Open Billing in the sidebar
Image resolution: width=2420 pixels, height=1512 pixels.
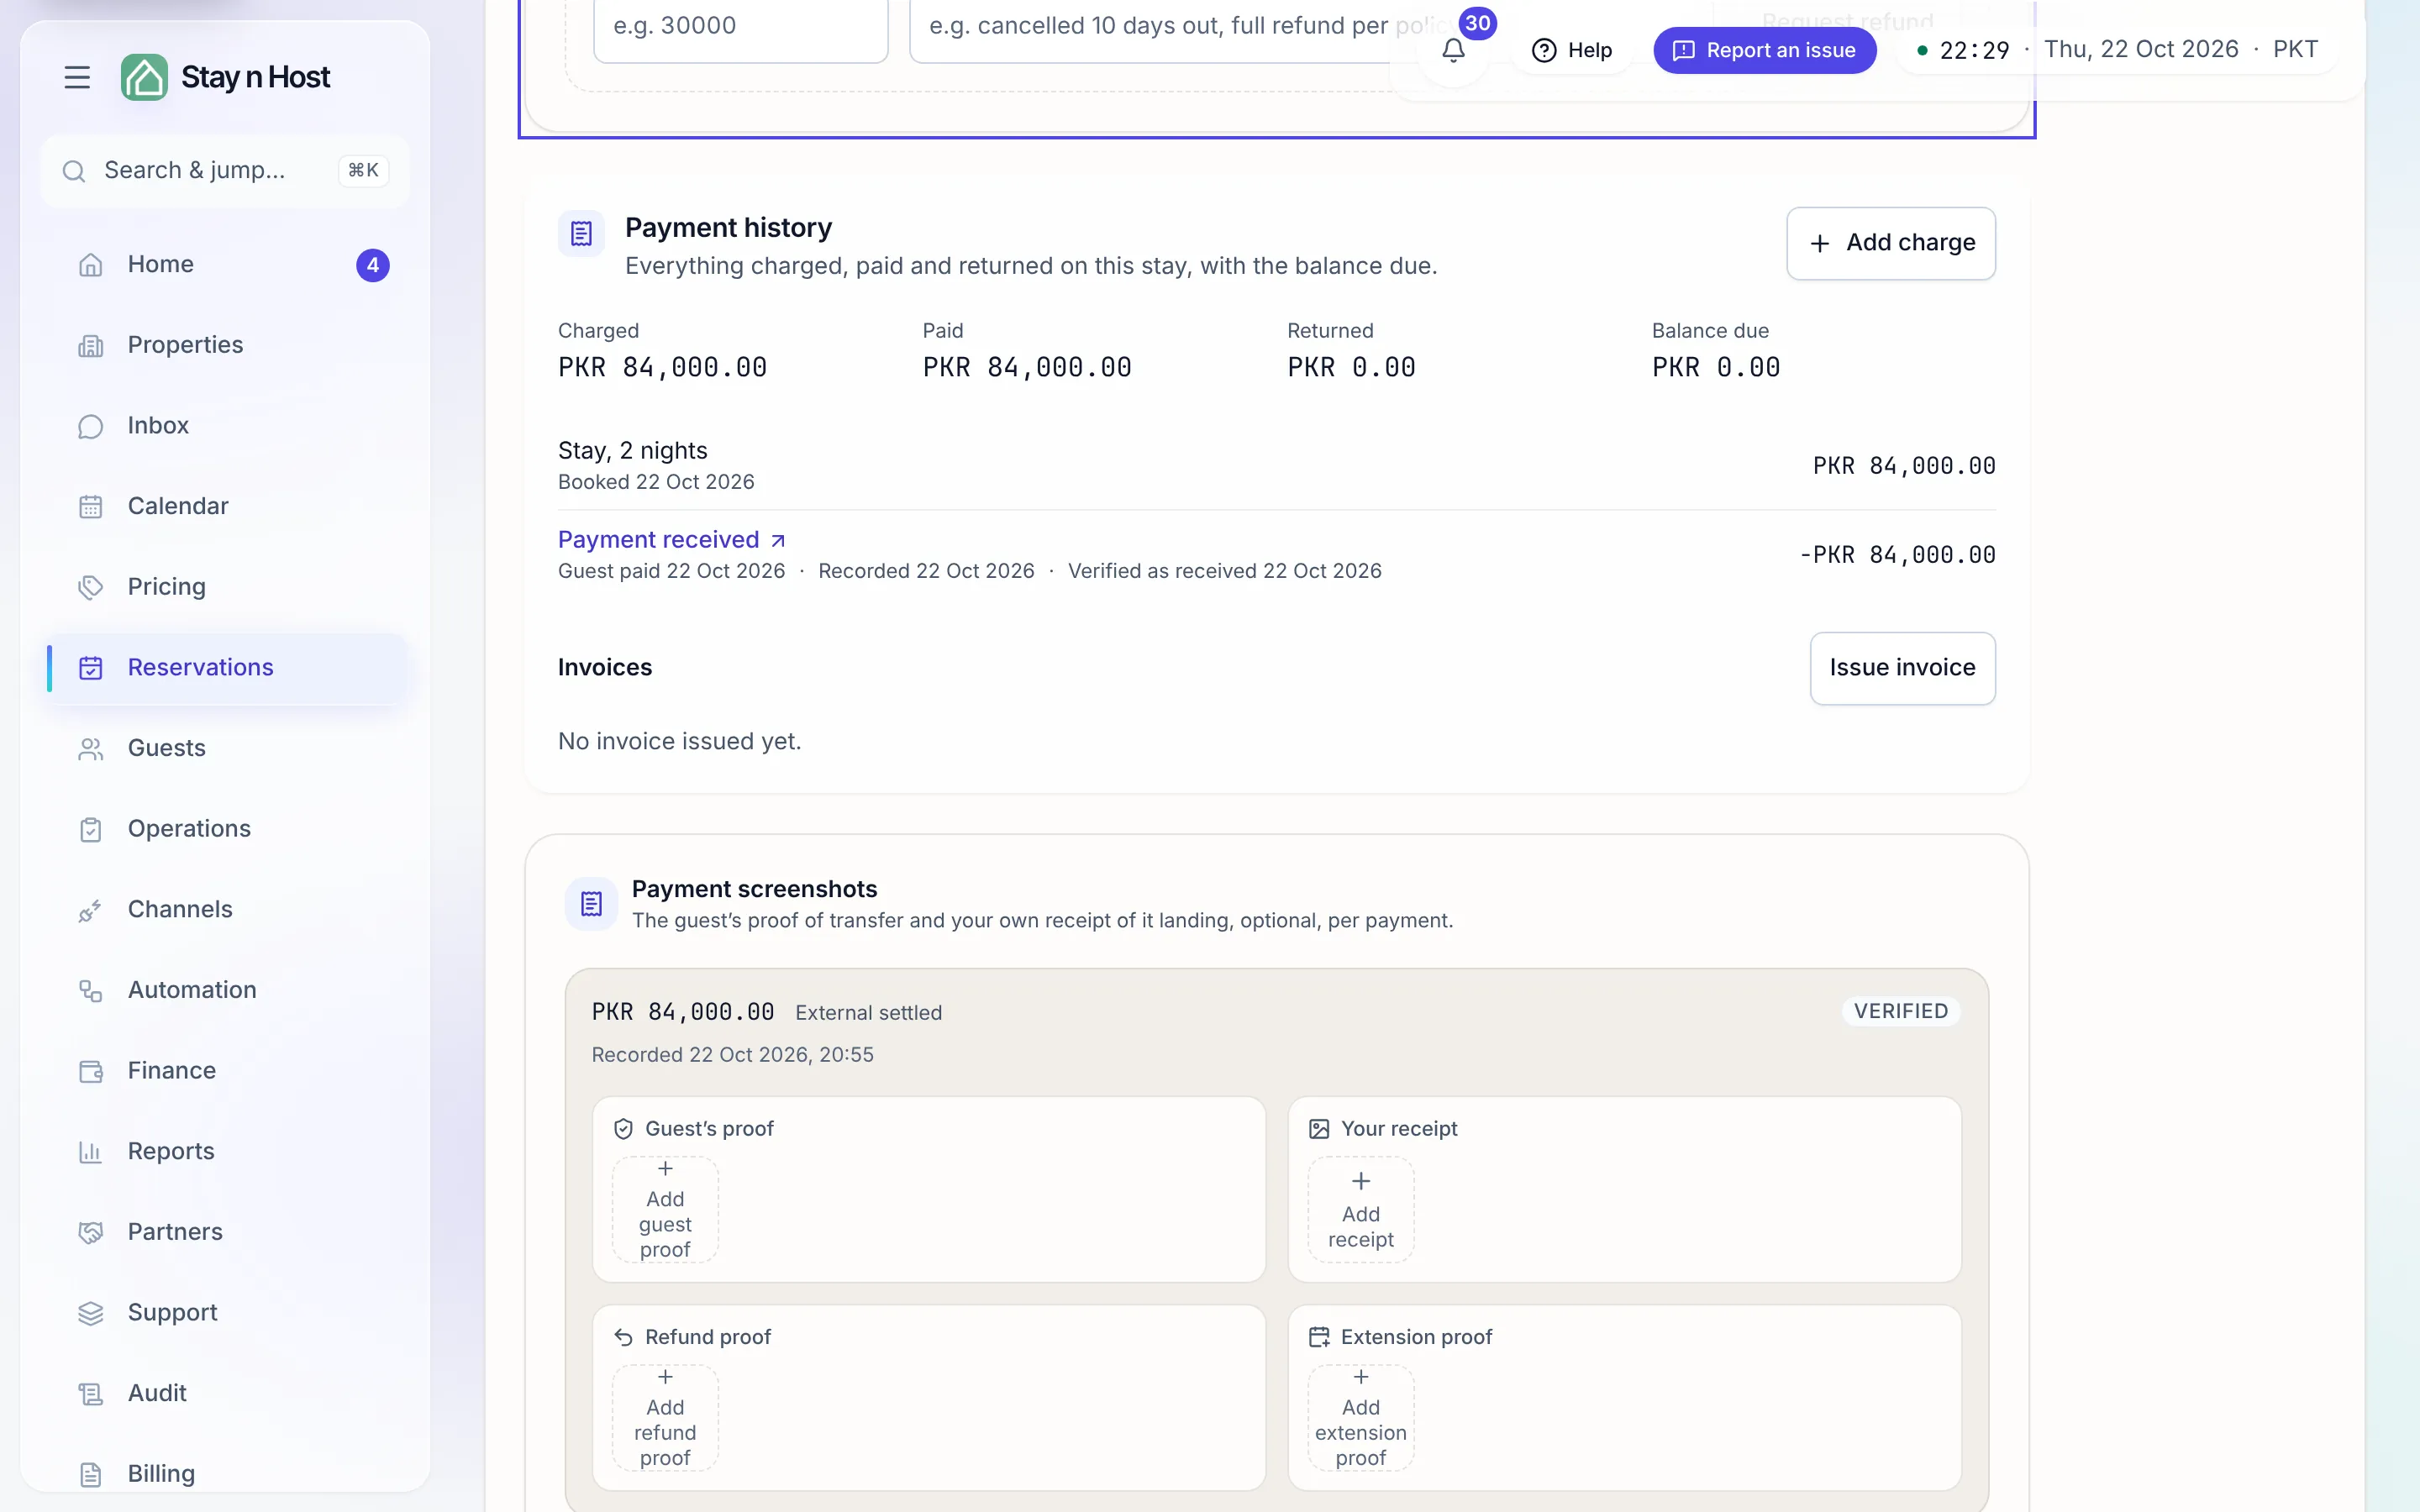point(226,1473)
